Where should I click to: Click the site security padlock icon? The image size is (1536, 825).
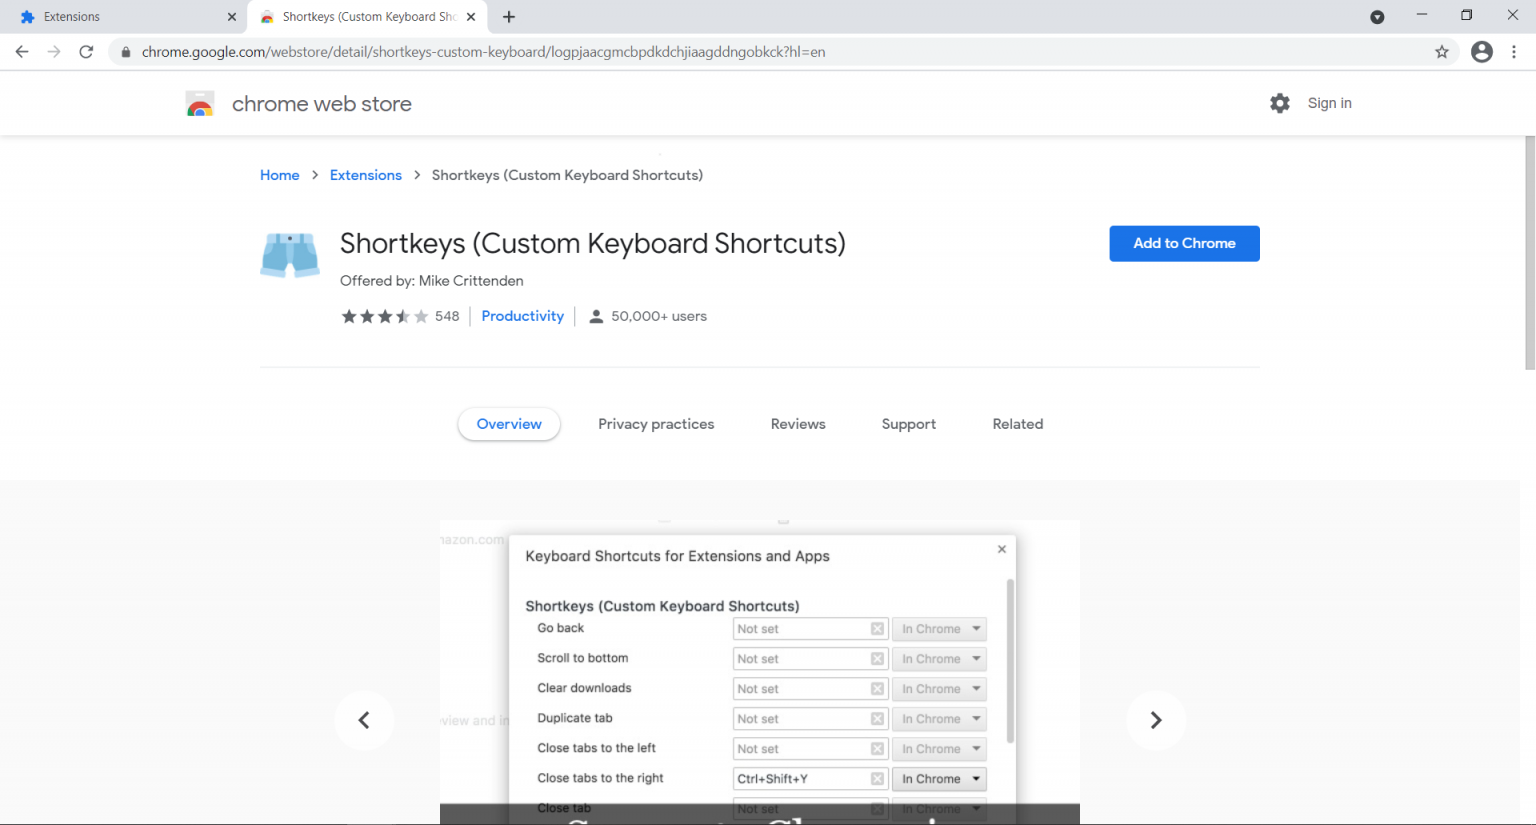point(124,51)
